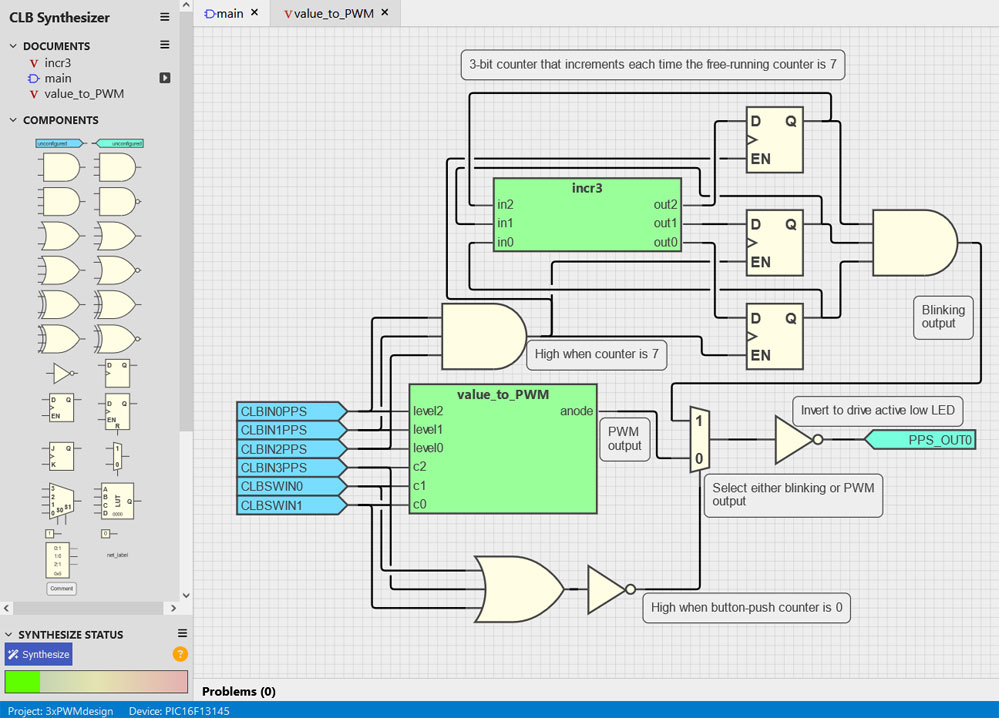Select the 2-input NAND gate component

(x=117, y=201)
